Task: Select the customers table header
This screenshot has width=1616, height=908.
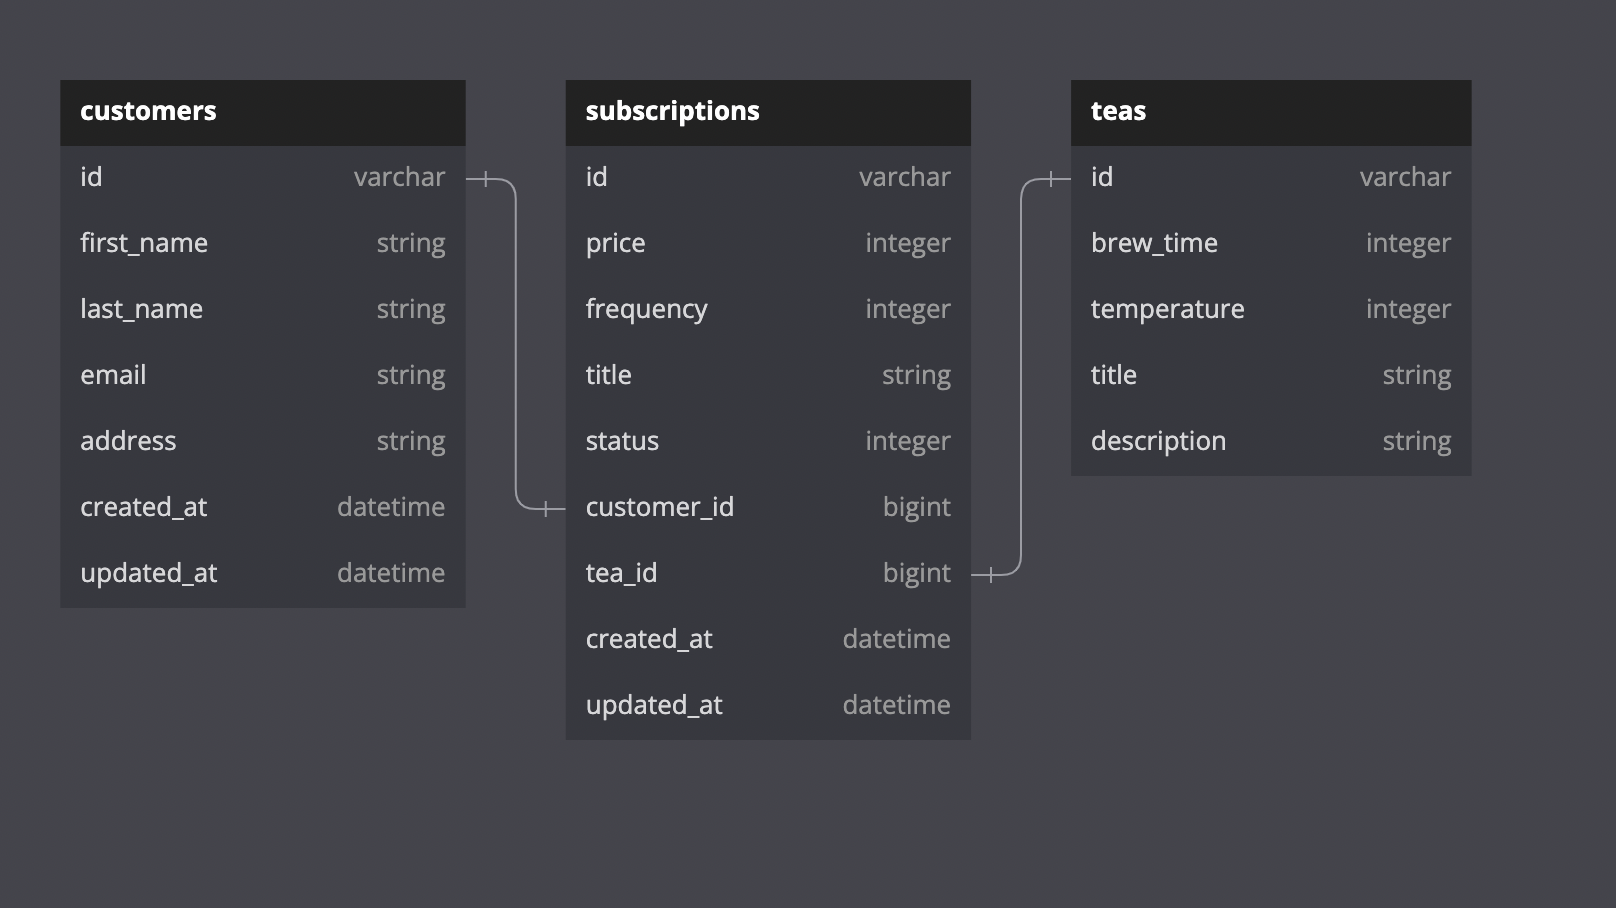Action: [263, 112]
